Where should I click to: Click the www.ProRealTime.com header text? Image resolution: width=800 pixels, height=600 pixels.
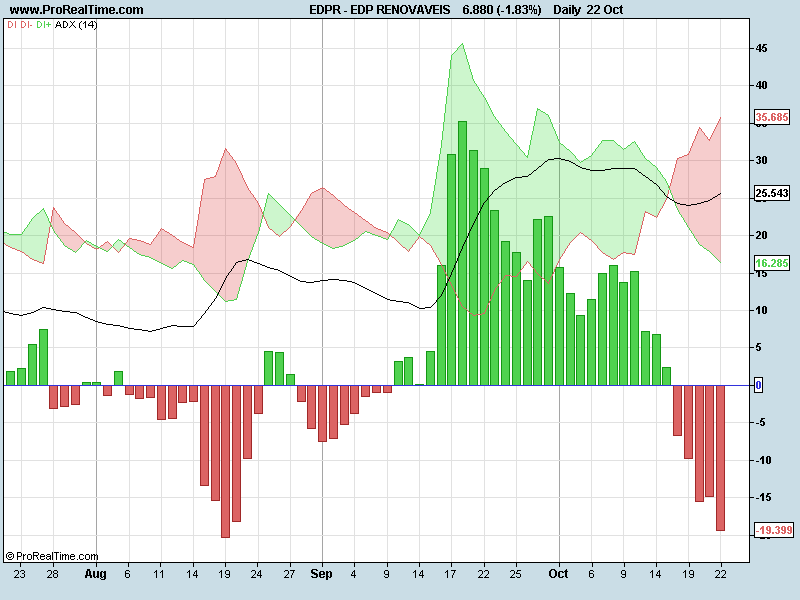[x=77, y=10]
